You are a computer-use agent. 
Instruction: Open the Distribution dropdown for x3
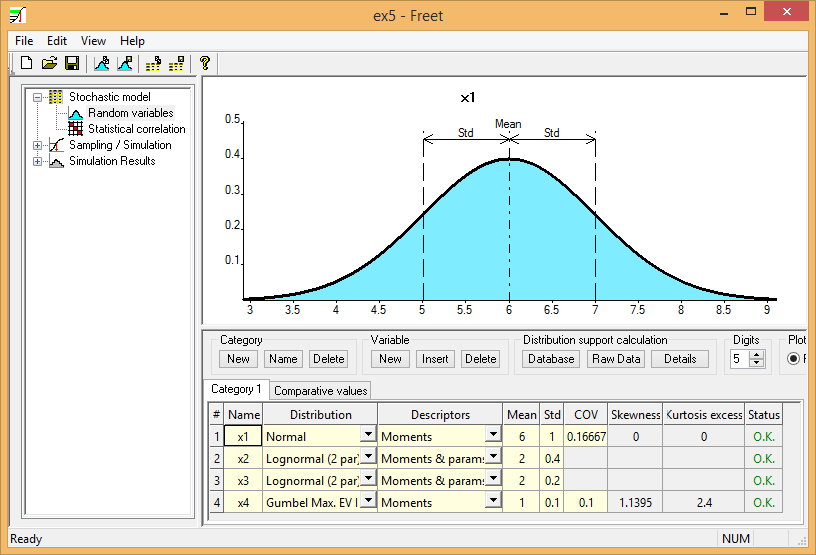(368, 478)
